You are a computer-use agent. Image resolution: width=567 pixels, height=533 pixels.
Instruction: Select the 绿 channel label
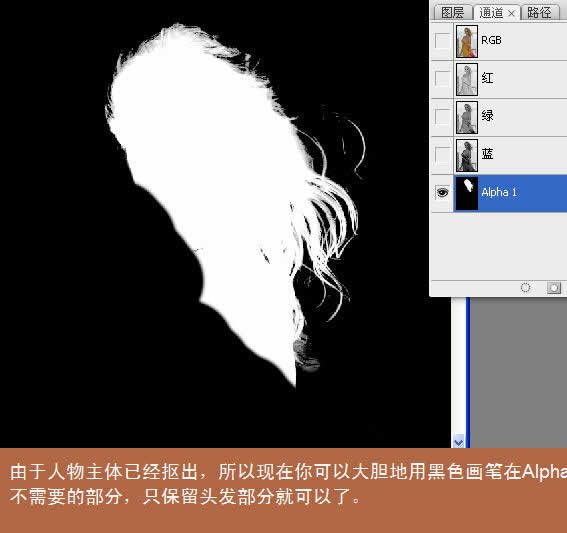pyautogui.click(x=487, y=116)
